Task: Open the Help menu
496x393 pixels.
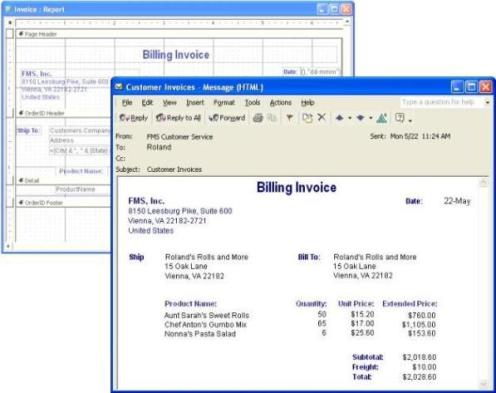Action: (307, 103)
